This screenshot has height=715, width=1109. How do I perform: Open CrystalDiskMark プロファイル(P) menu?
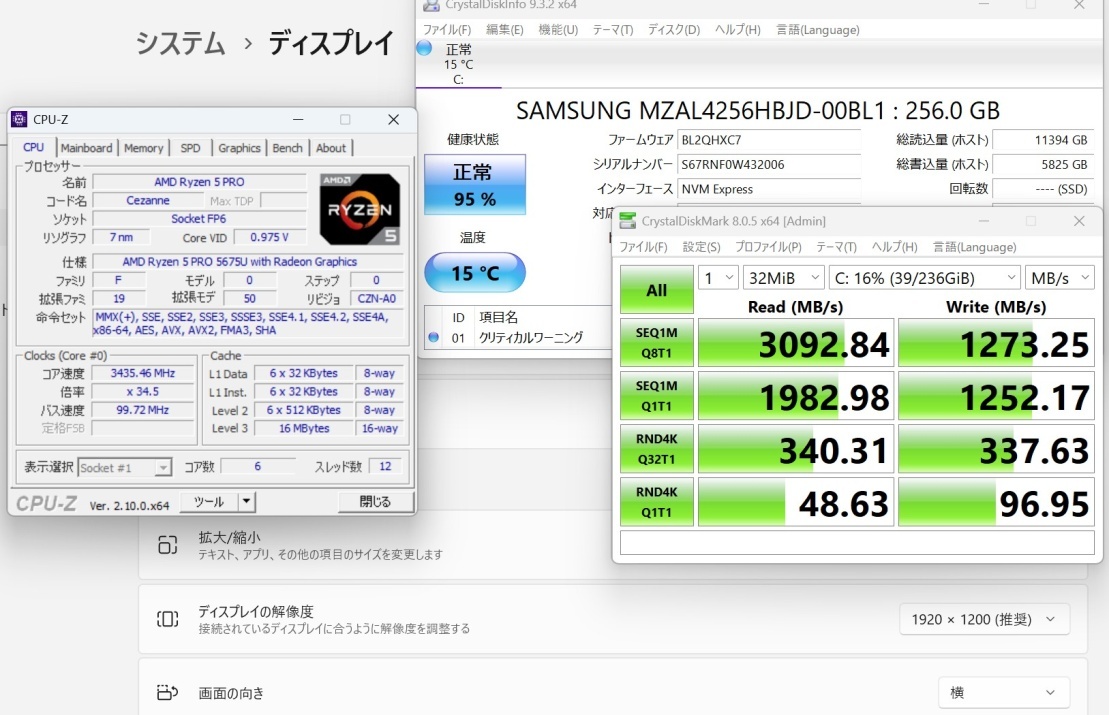[768, 247]
